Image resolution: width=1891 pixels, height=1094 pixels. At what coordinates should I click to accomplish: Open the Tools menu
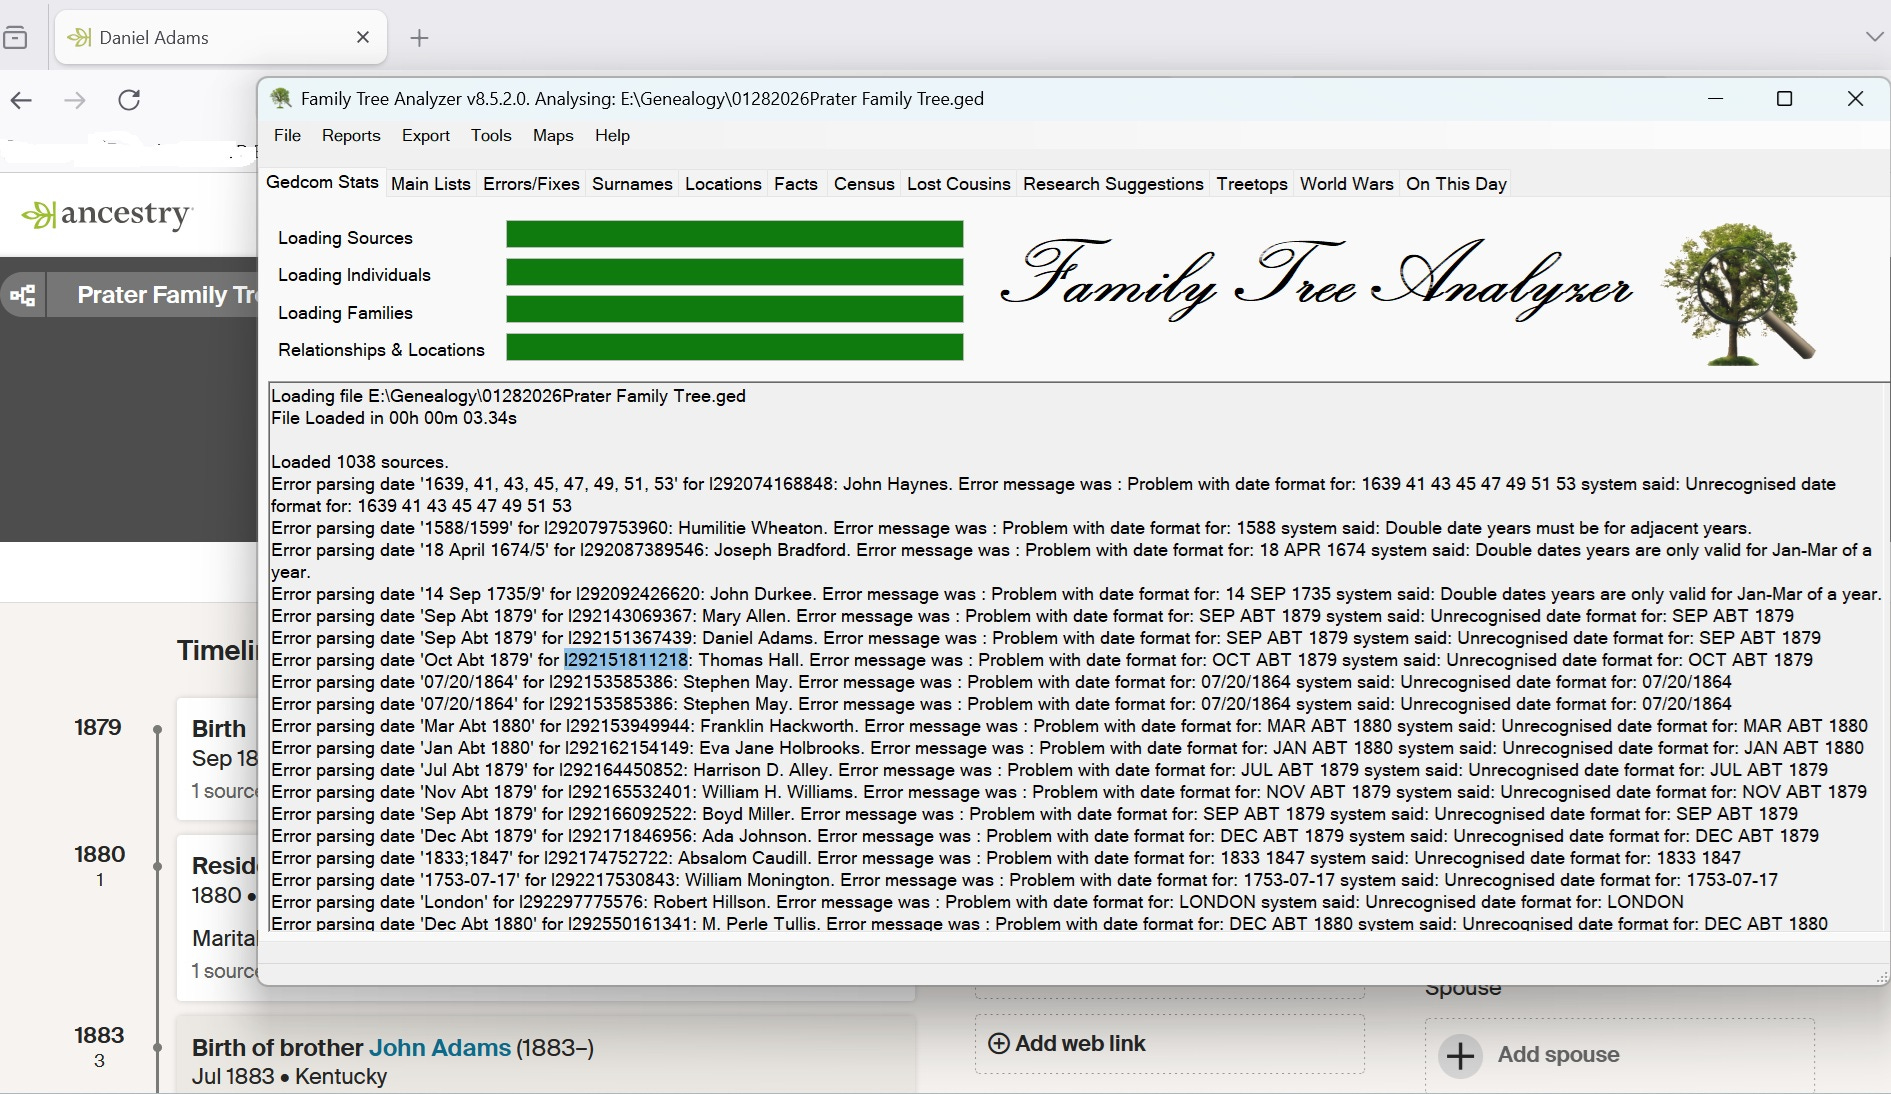tap(491, 135)
